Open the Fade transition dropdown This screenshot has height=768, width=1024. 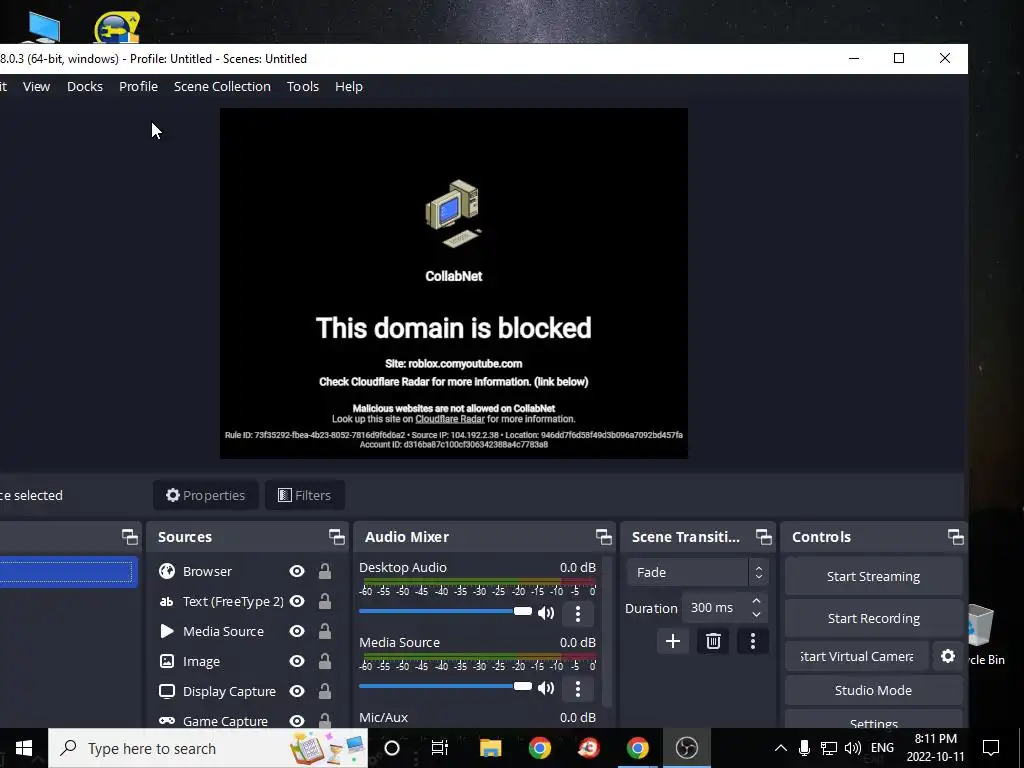coord(697,572)
